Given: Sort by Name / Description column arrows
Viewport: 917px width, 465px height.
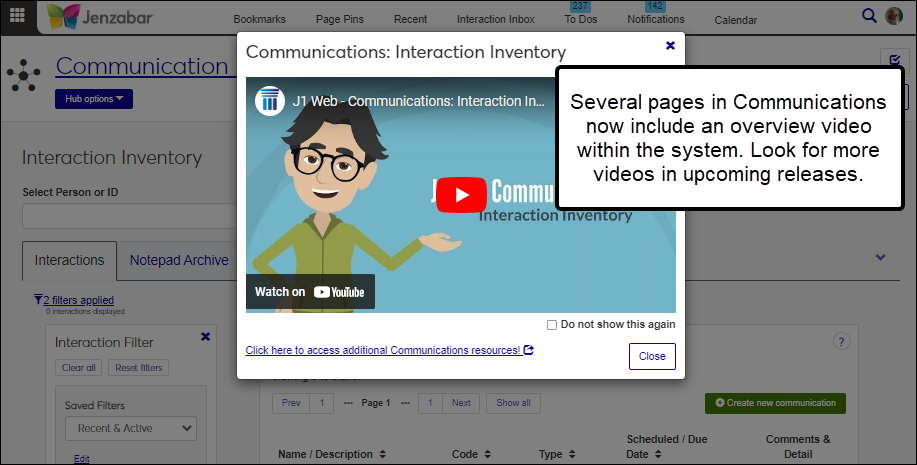Looking at the screenshot, I should 382,454.
